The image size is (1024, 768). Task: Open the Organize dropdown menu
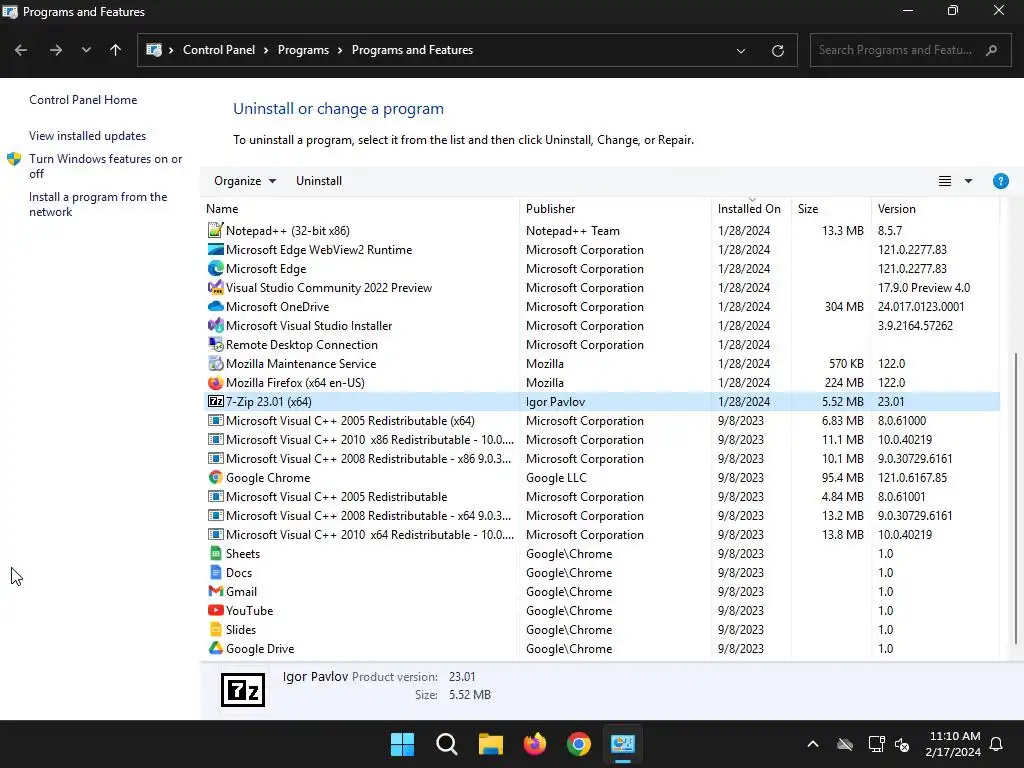[245, 181]
